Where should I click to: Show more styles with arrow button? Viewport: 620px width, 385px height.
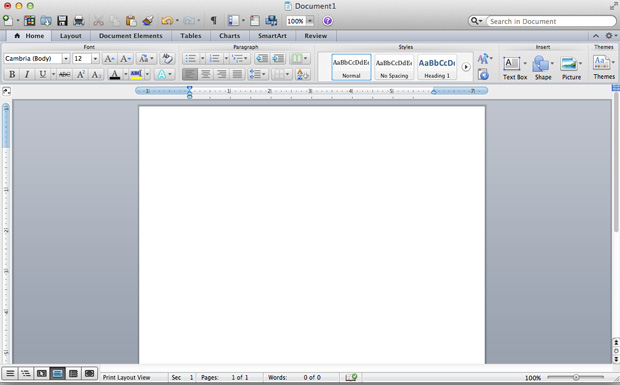point(466,67)
